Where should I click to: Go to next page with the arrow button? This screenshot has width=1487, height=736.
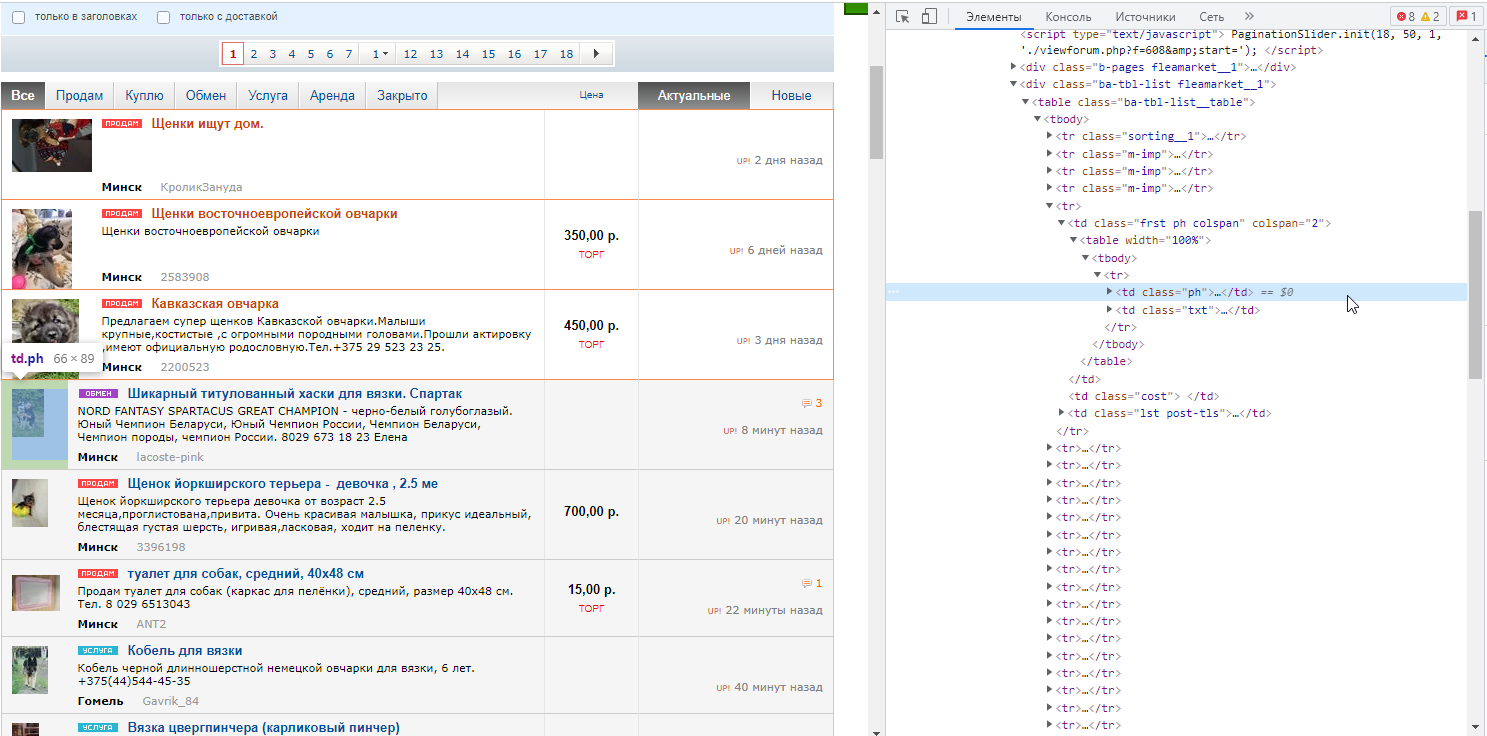(x=597, y=54)
